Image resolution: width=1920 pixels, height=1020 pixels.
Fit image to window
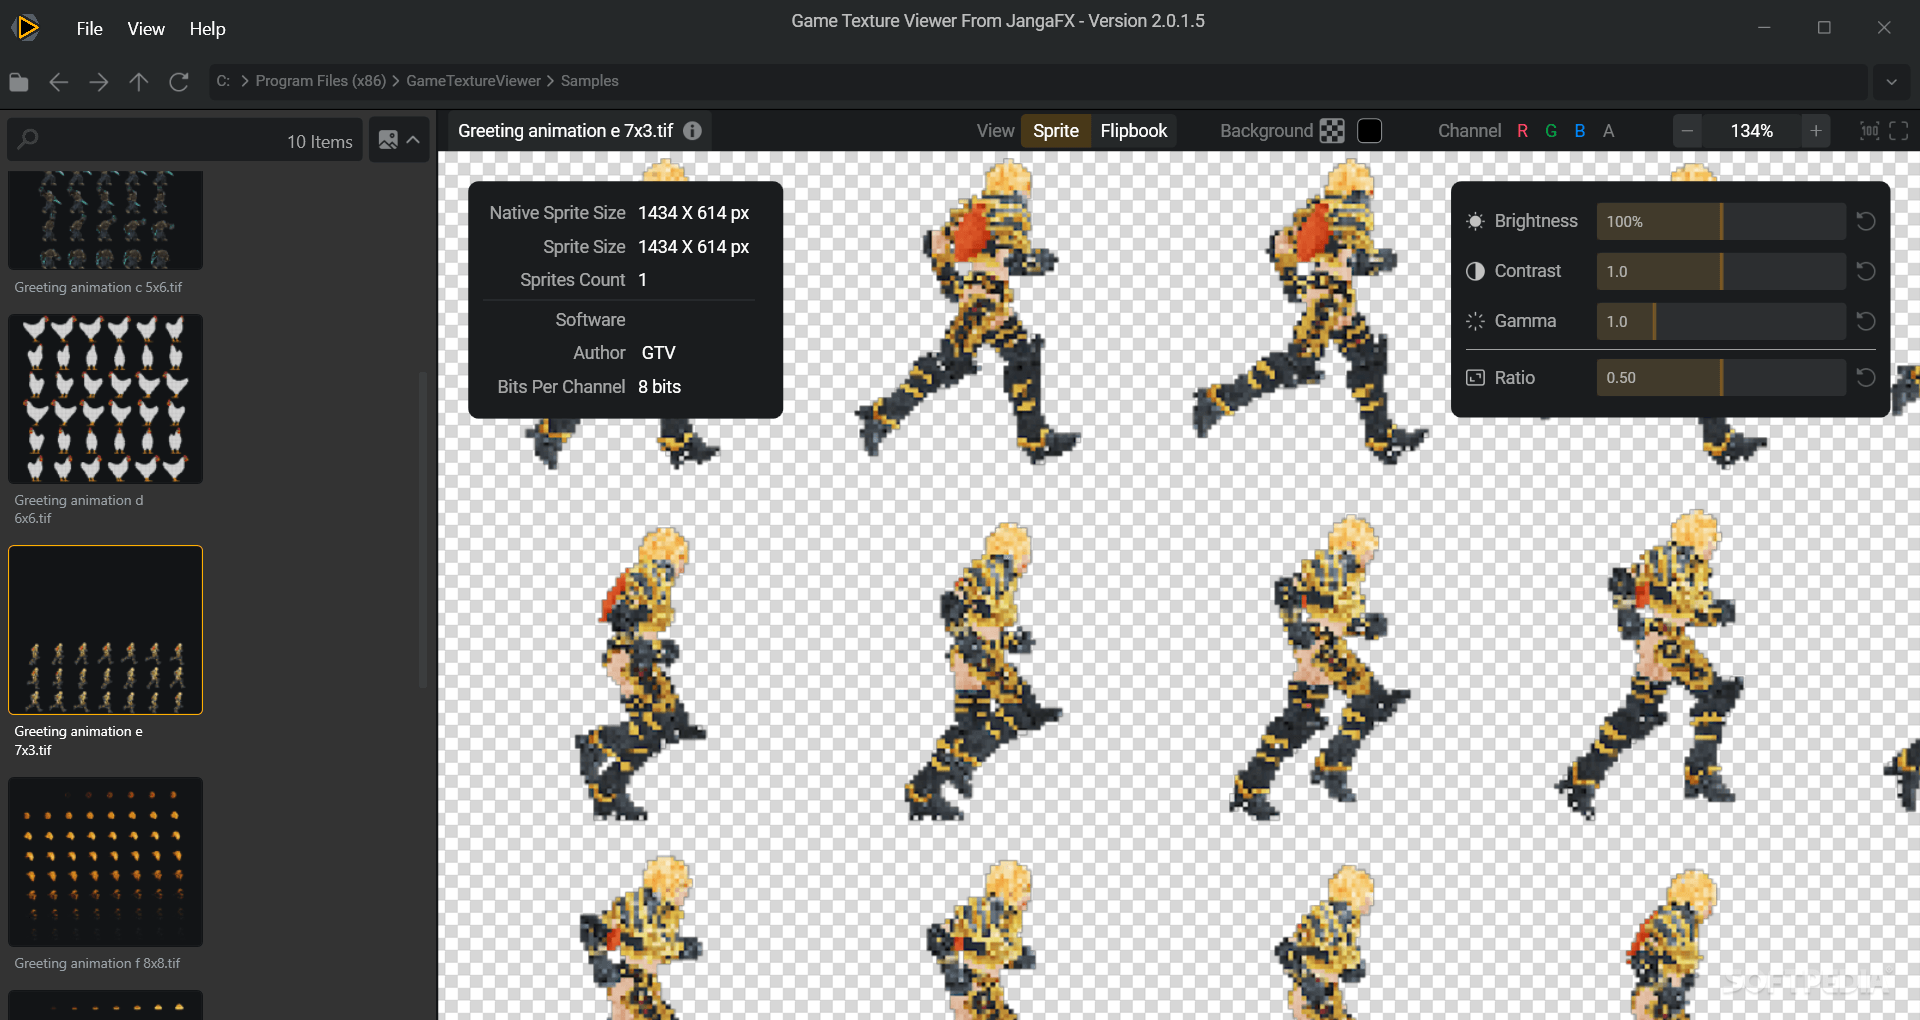[x=1900, y=131]
